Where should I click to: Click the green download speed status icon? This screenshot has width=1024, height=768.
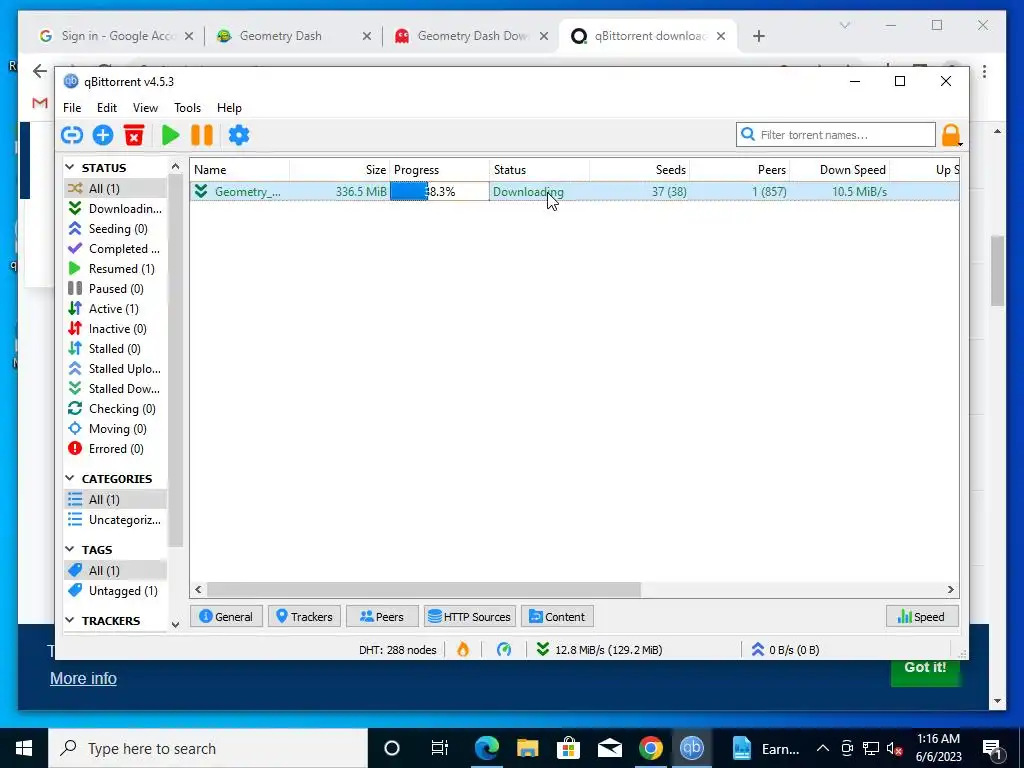coord(543,649)
